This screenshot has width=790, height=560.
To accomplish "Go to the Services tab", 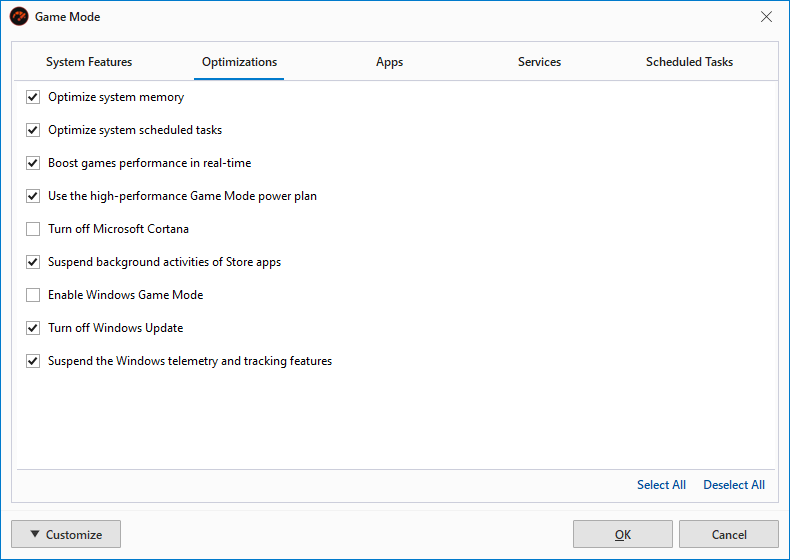I will (x=539, y=62).
